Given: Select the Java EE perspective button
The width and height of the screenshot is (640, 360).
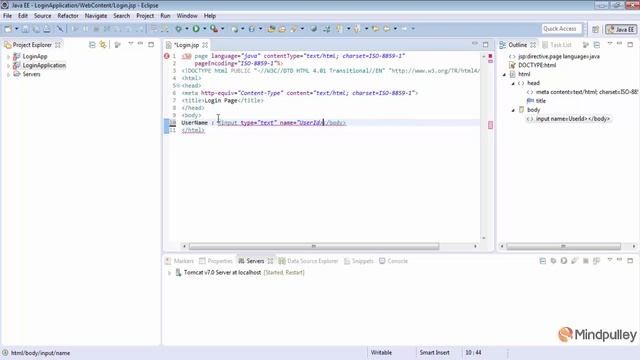Looking at the screenshot, I should 621,29.
